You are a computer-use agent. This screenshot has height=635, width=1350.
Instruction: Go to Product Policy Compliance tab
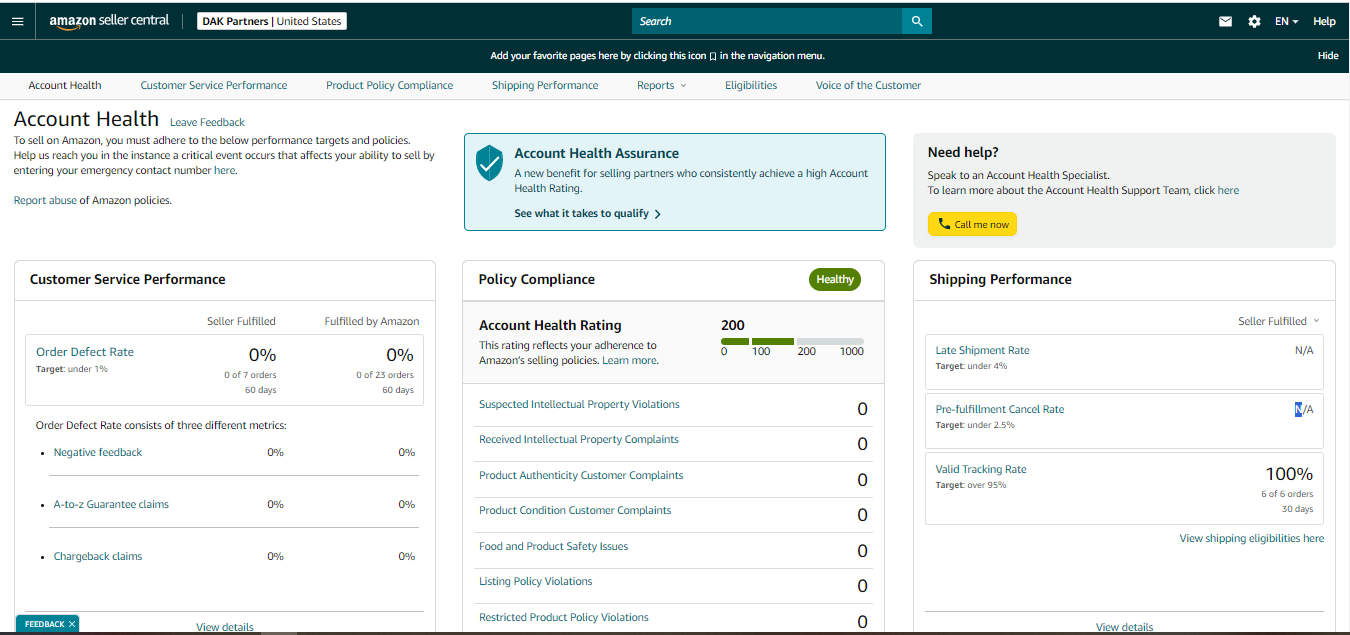(x=389, y=86)
